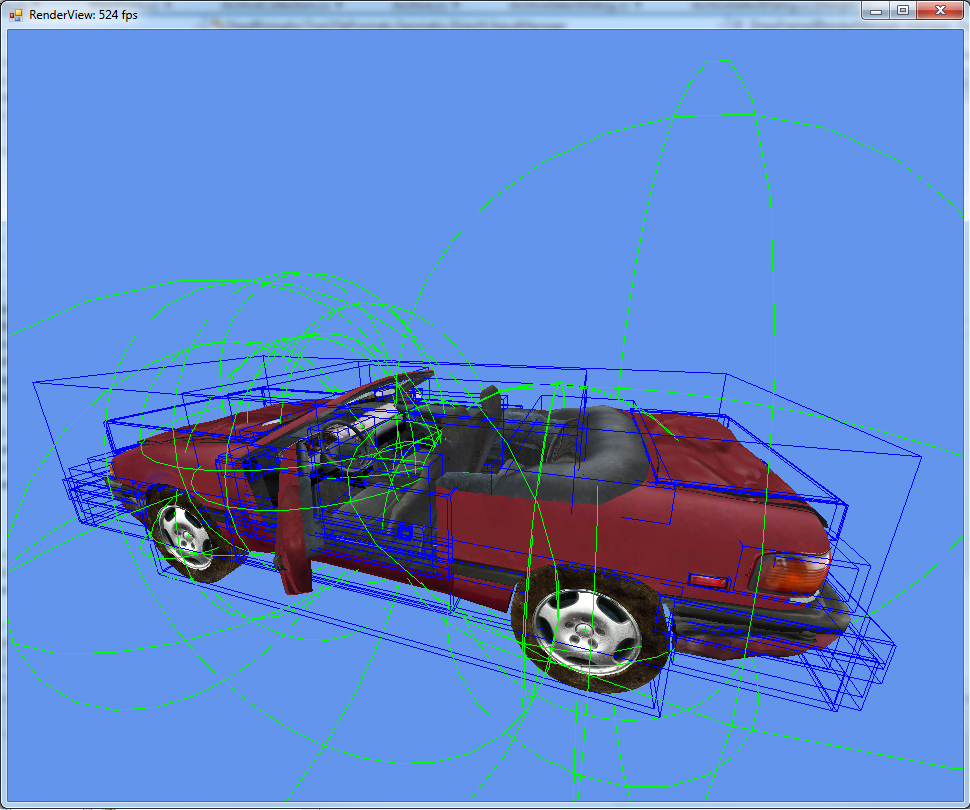Minimize the RenderView window

(875, 11)
